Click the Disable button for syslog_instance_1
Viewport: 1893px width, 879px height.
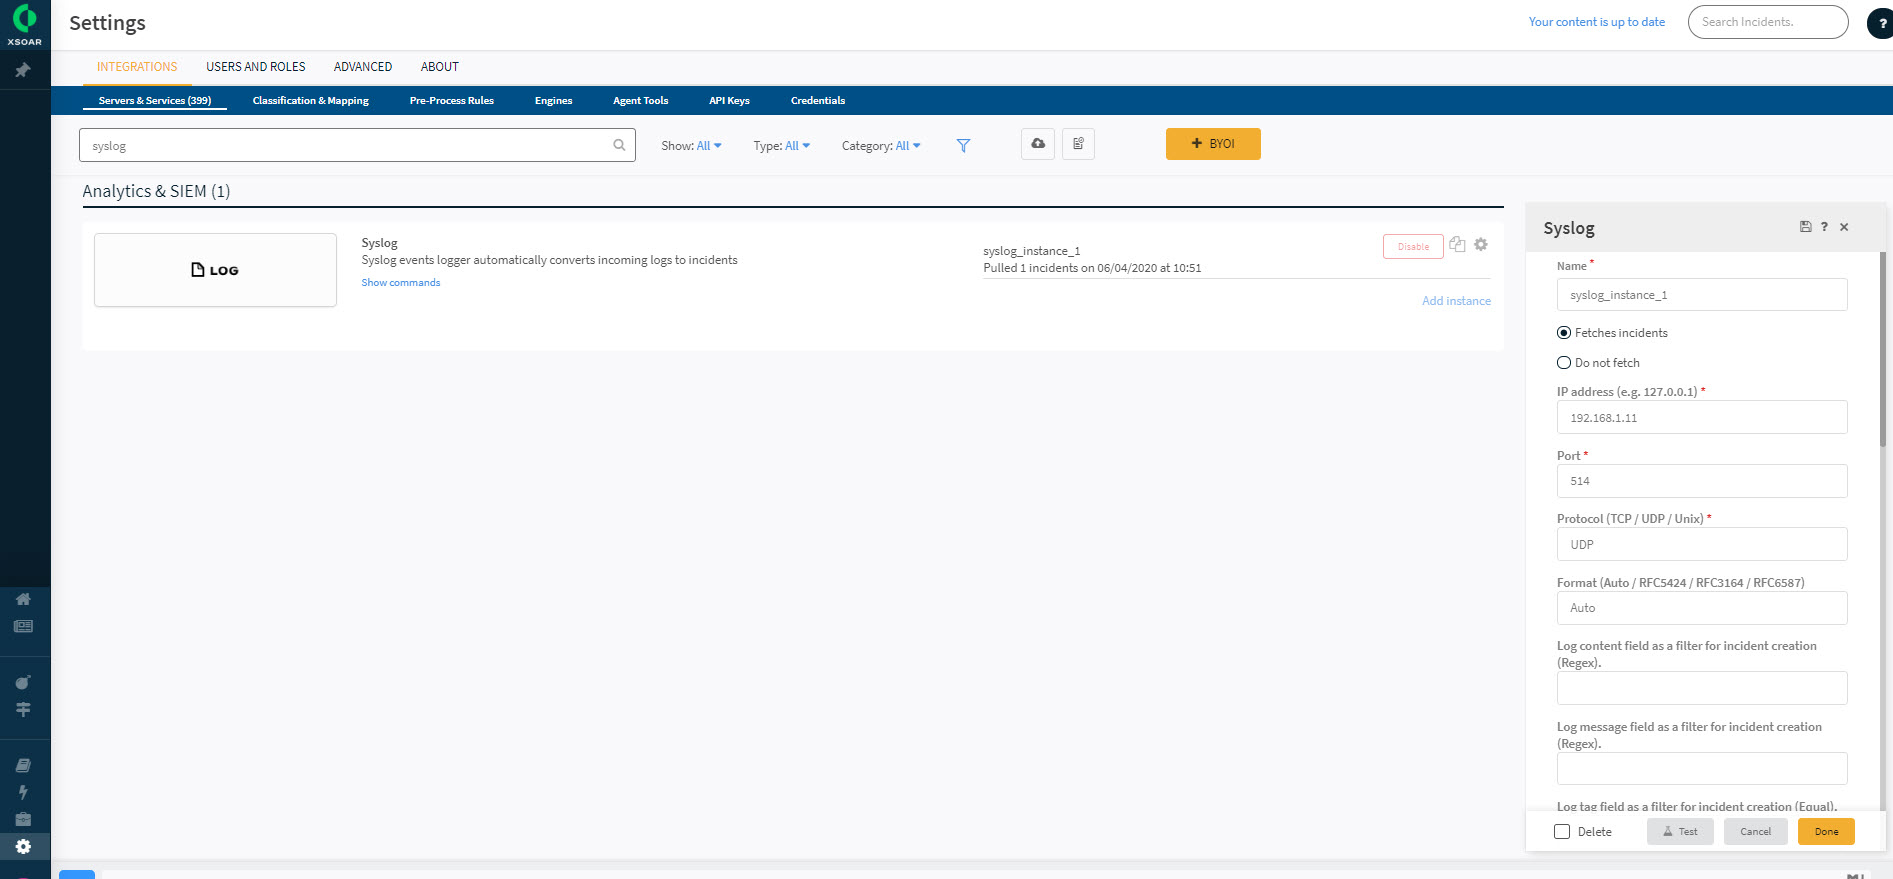1413,246
